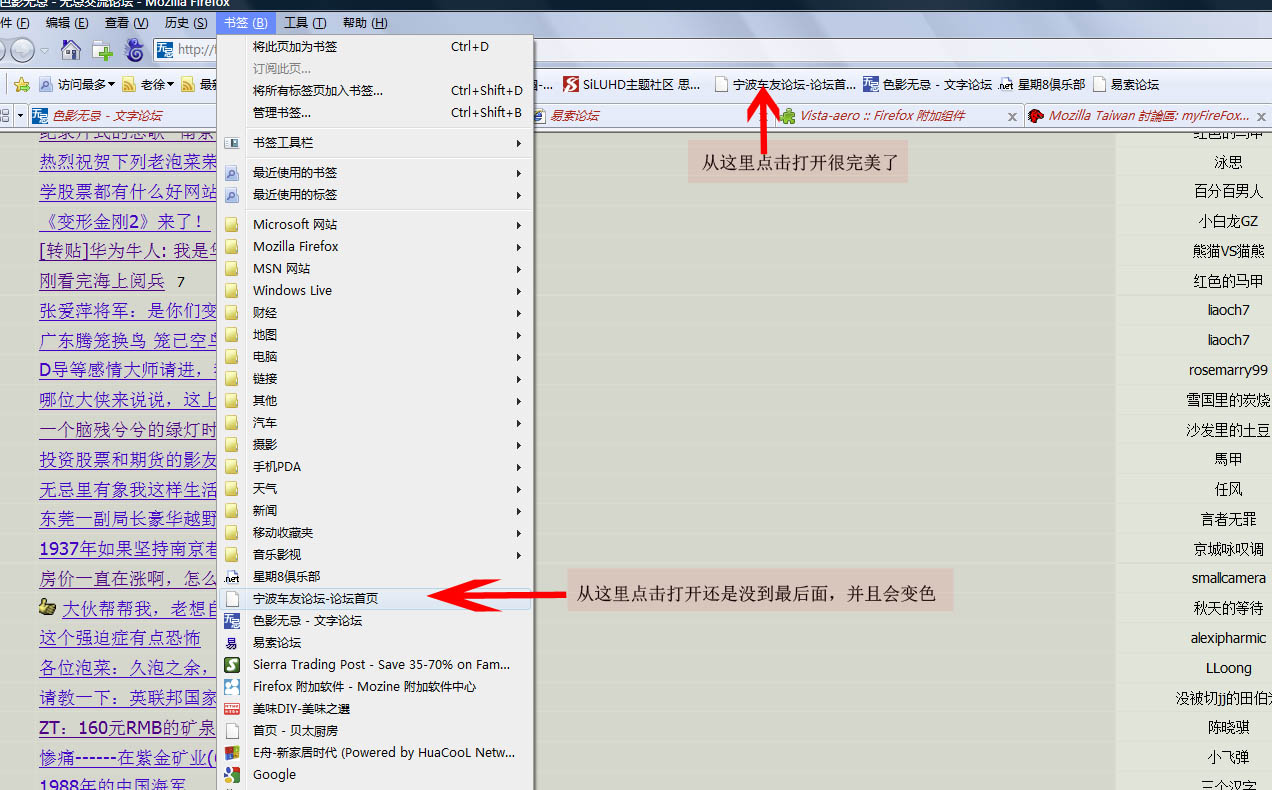Open the 编辑 (E) menu
This screenshot has height=790, width=1272.
pyautogui.click(x=67, y=22)
